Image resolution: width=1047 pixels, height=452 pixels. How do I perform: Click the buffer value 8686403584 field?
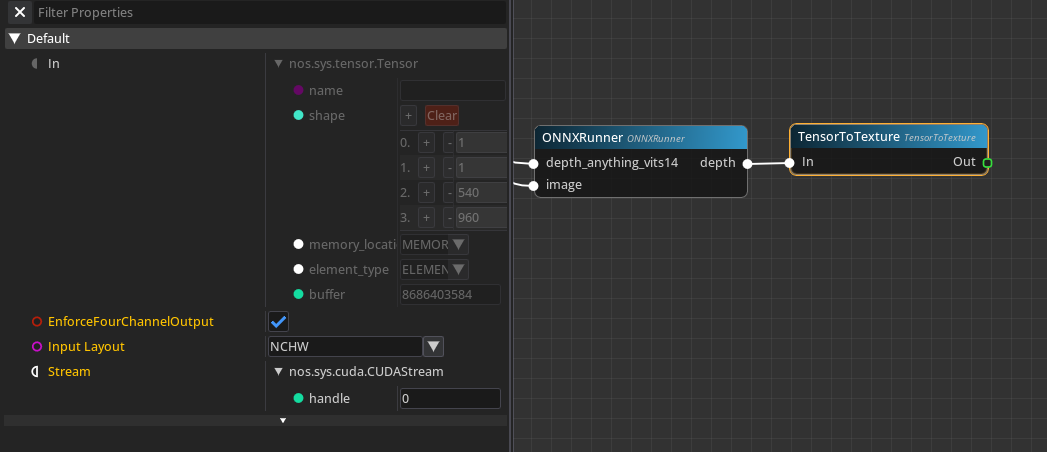tap(450, 294)
